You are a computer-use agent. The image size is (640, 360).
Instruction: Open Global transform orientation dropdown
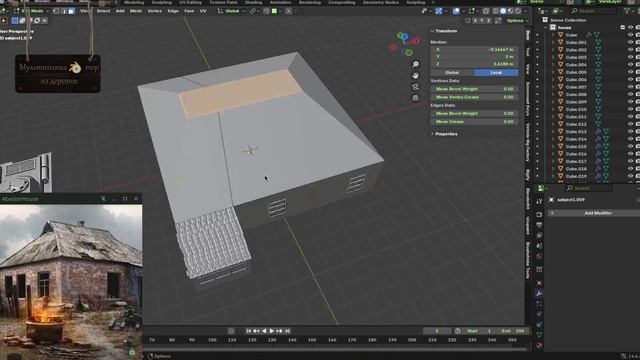[x=232, y=11]
